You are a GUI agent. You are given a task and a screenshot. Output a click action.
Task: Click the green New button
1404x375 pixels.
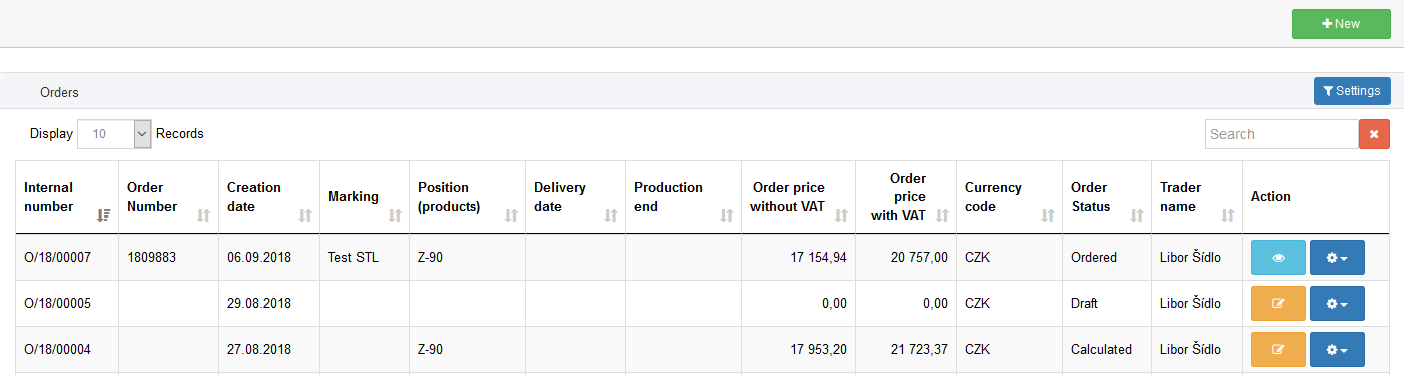coord(1341,24)
